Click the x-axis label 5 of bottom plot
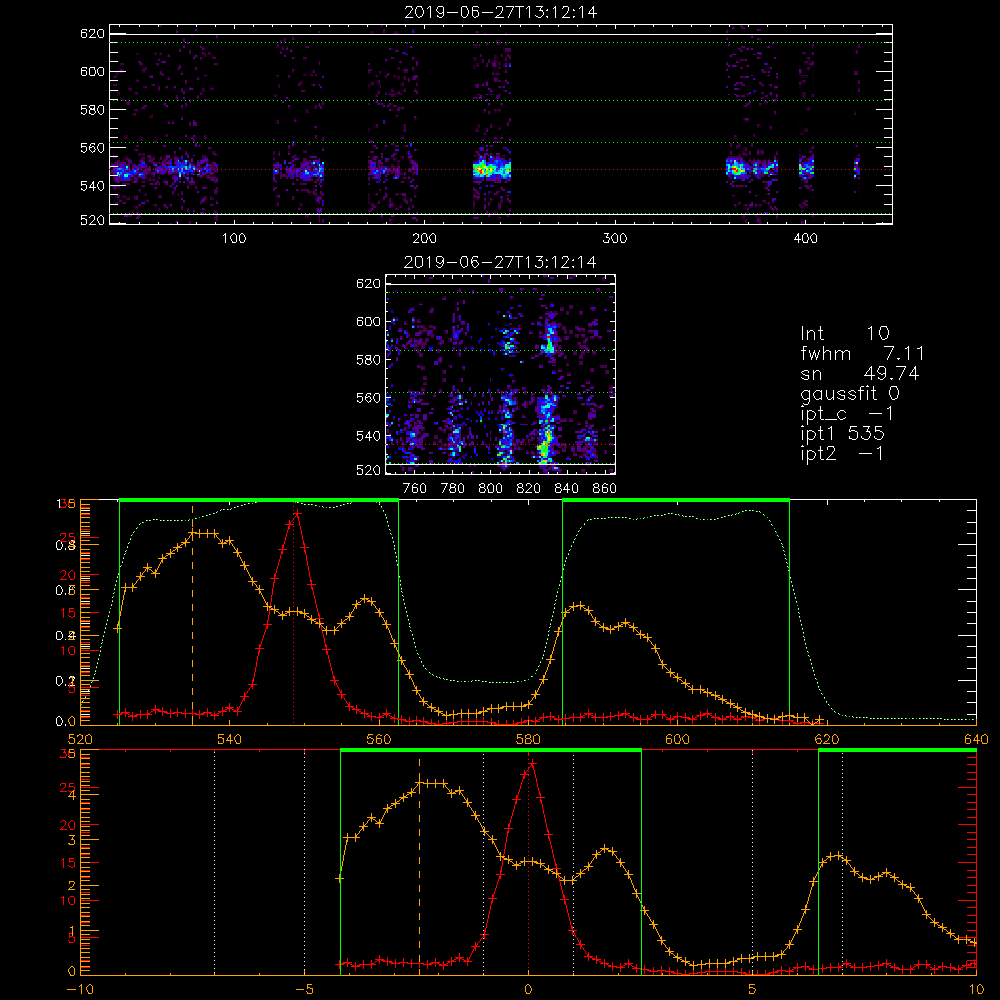The image size is (1000, 1000). 753,990
